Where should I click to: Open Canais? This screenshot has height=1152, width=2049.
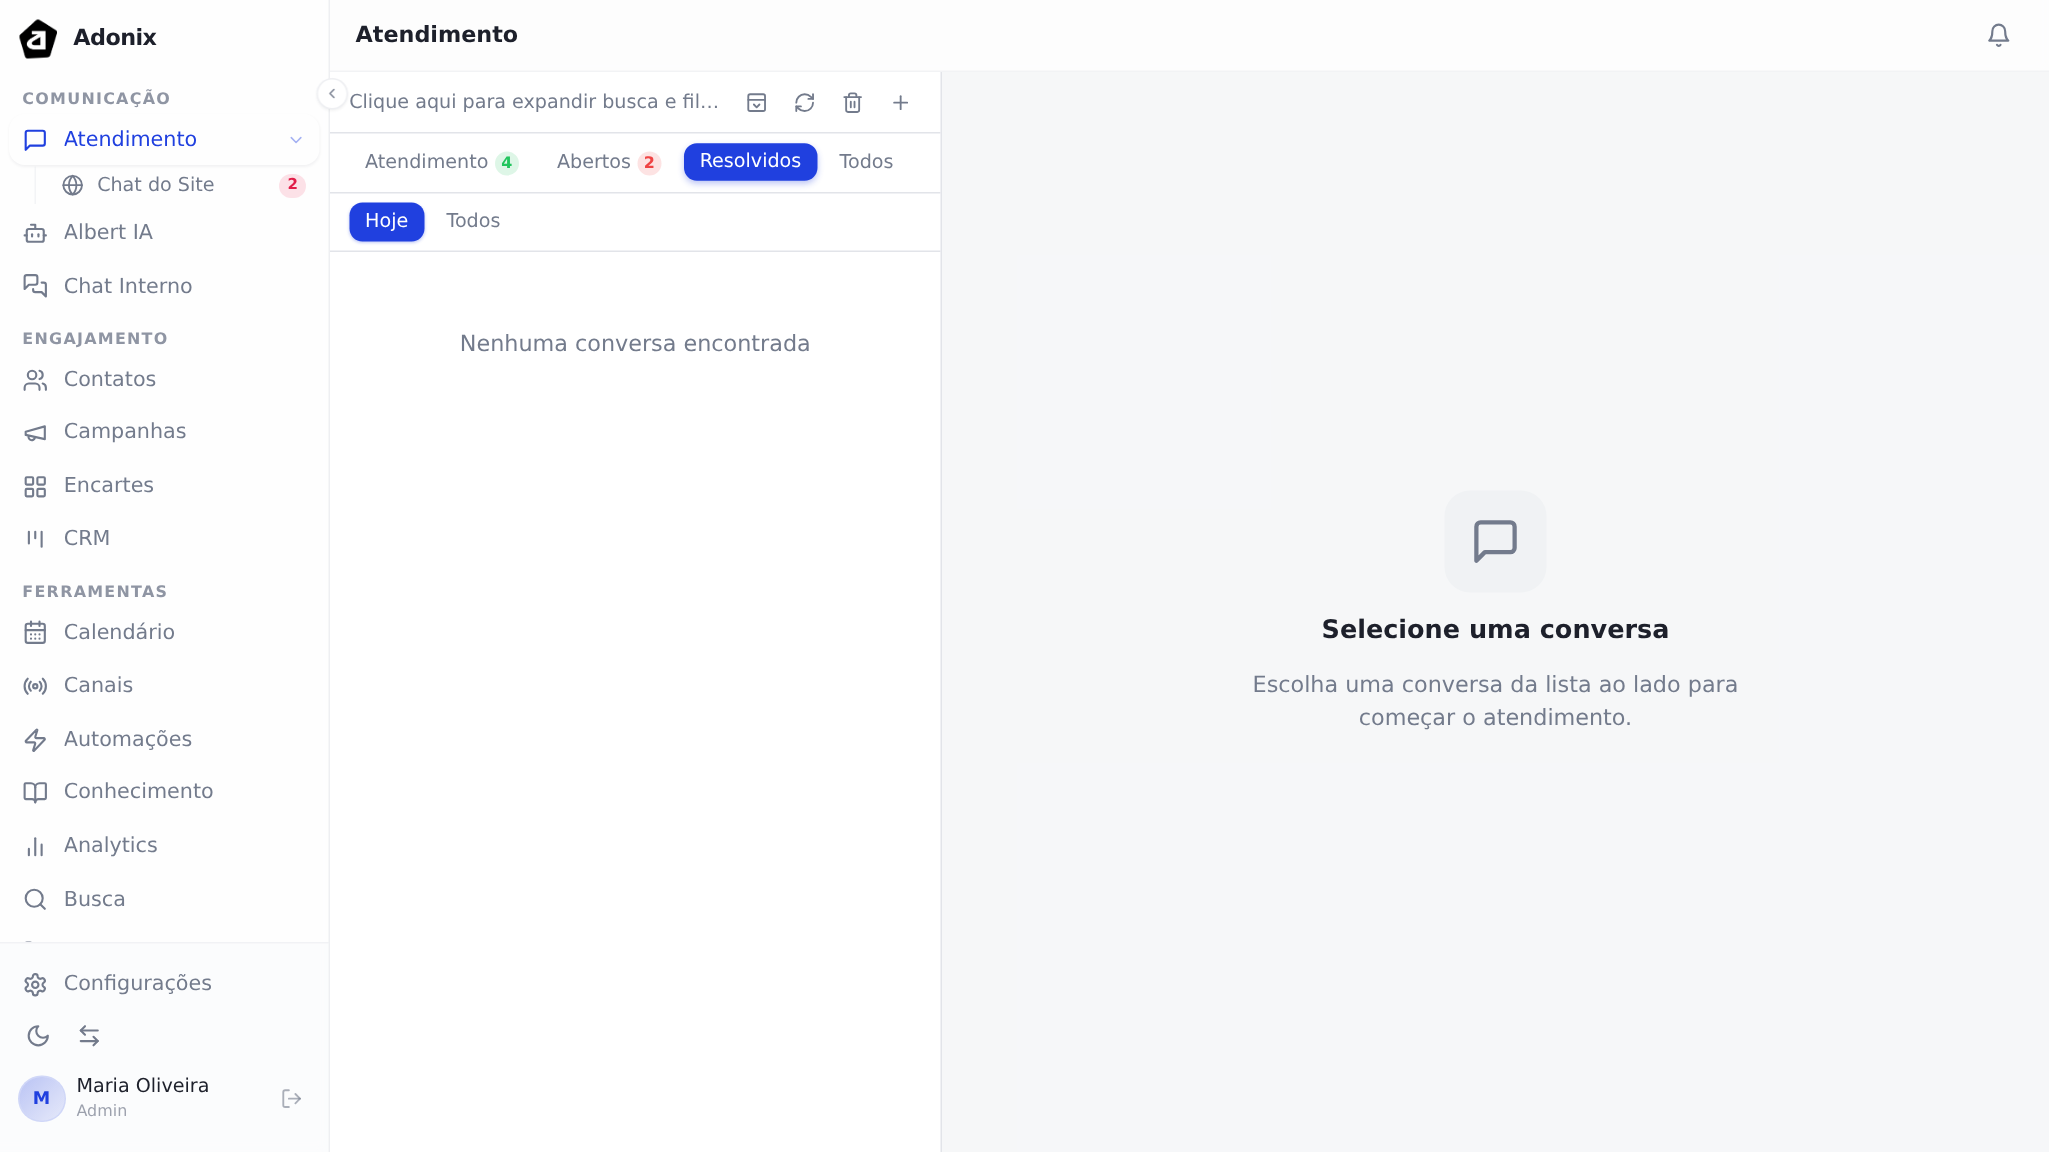point(164,685)
